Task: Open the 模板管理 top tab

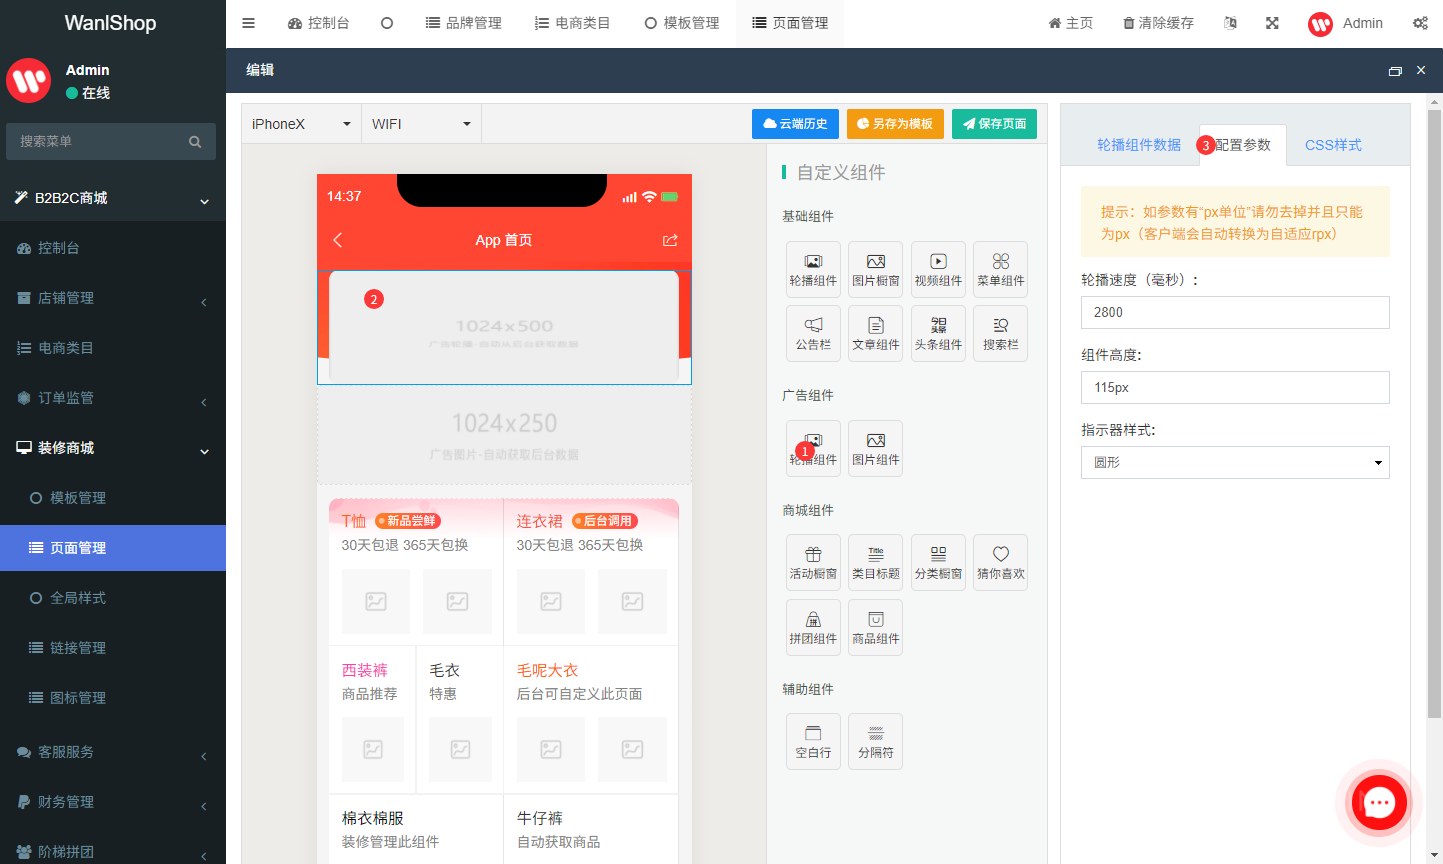Action: pyautogui.click(x=682, y=23)
